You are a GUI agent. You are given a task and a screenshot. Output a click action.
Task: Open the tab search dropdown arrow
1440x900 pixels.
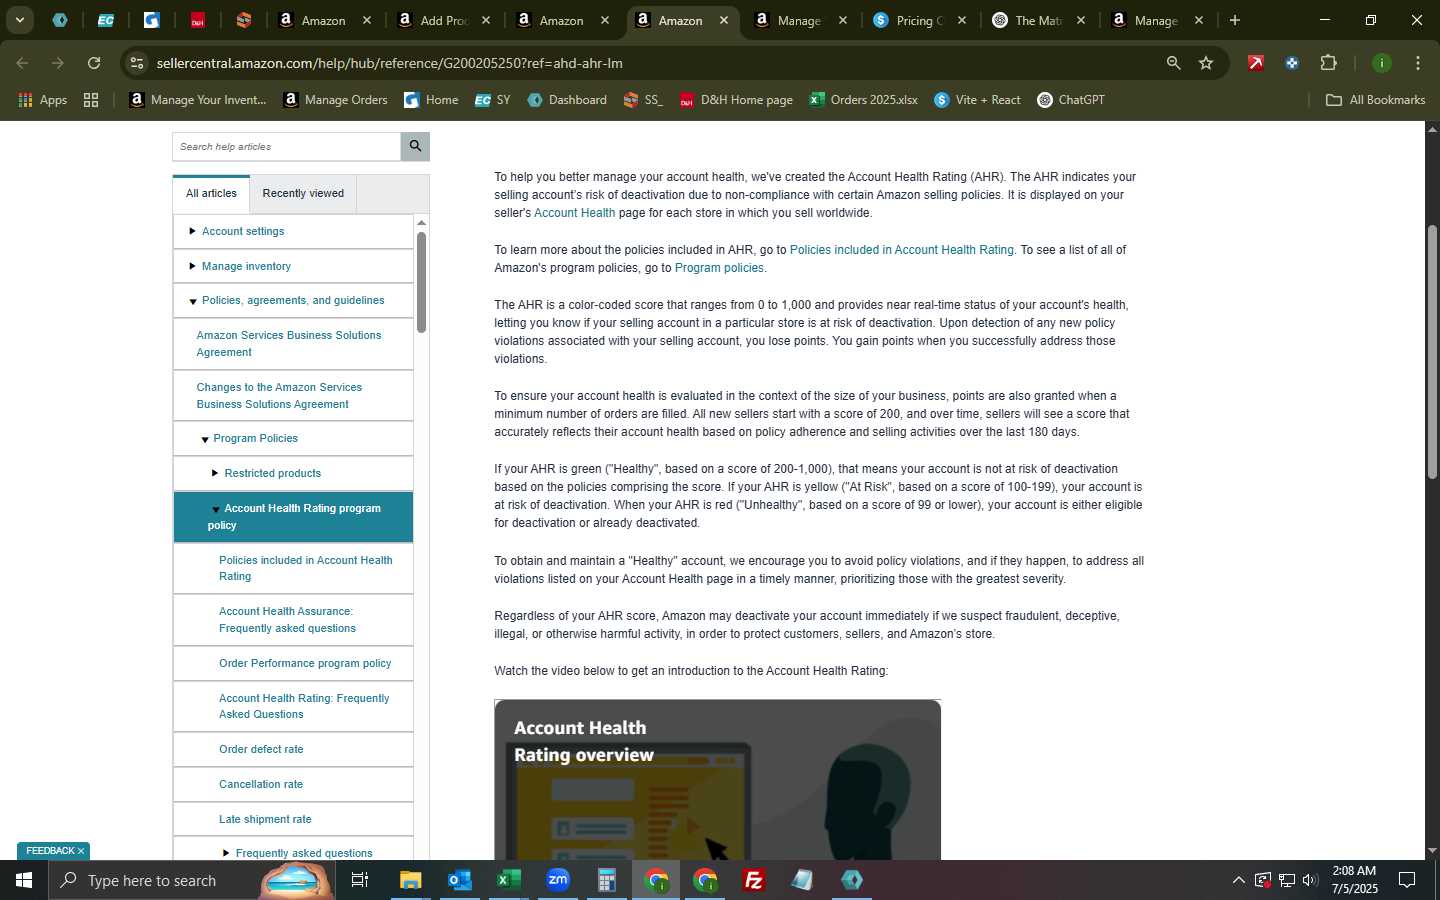click(19, 20)
